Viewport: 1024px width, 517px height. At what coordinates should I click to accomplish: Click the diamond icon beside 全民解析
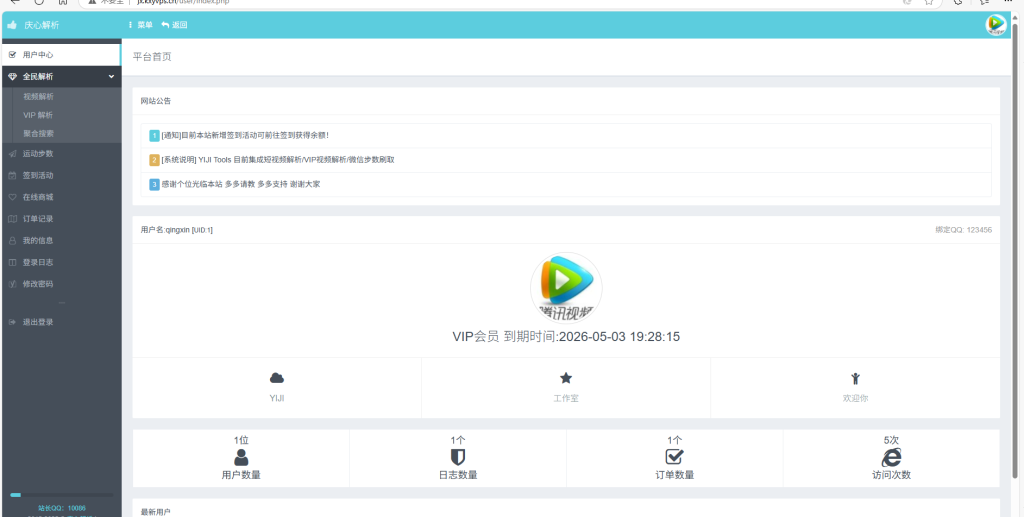point(12,76)
